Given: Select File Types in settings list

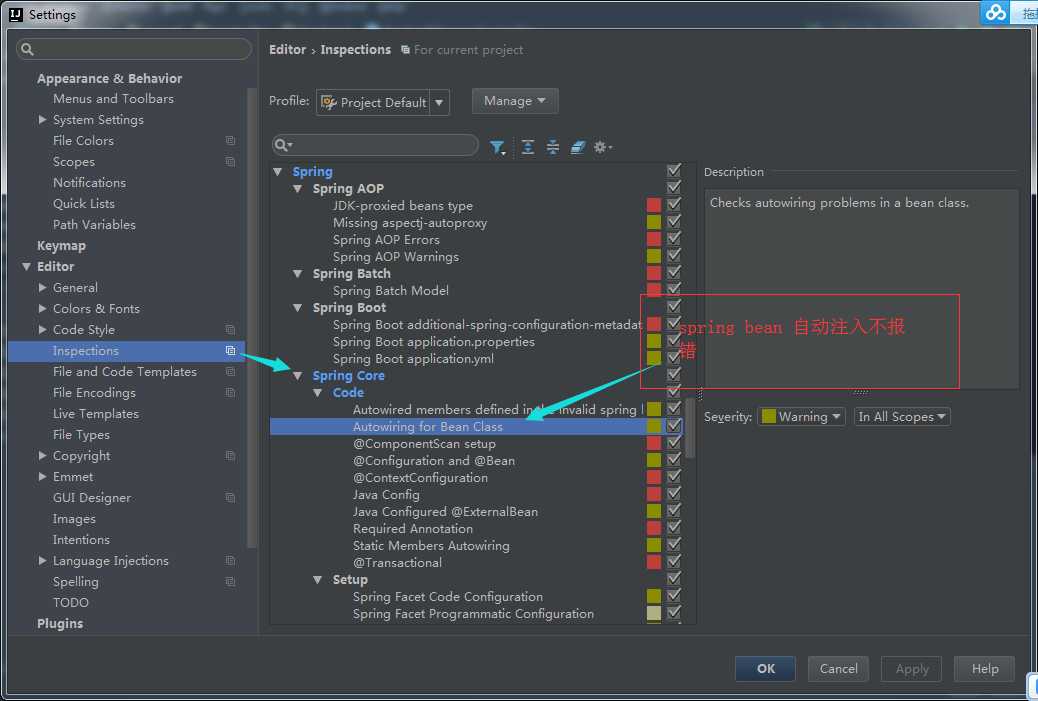Looking at the screenshot, I should click(x=81, y=435).
